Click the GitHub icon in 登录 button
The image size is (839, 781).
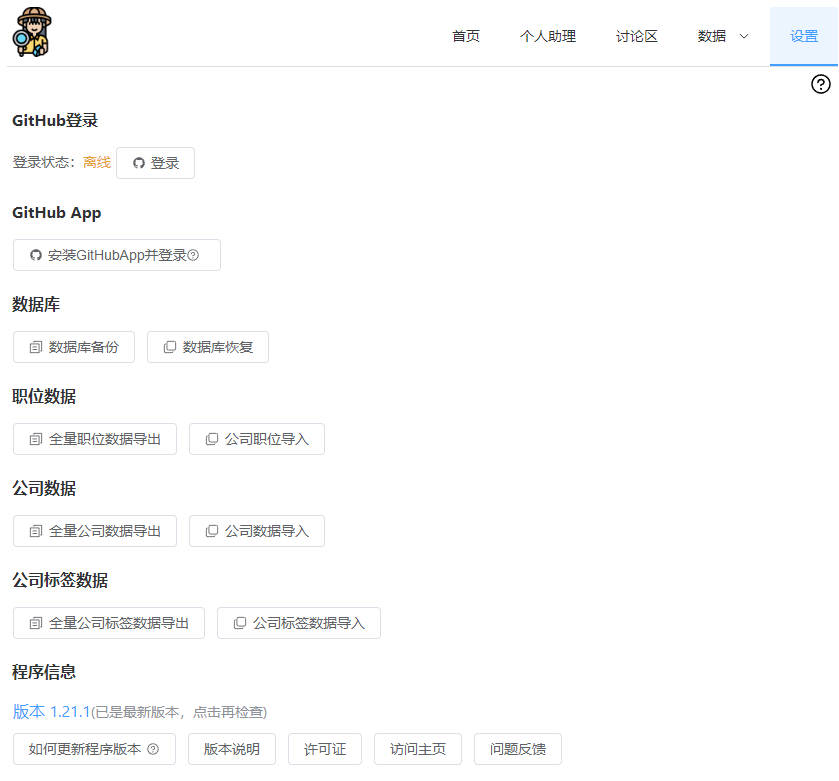coord(139,163)
